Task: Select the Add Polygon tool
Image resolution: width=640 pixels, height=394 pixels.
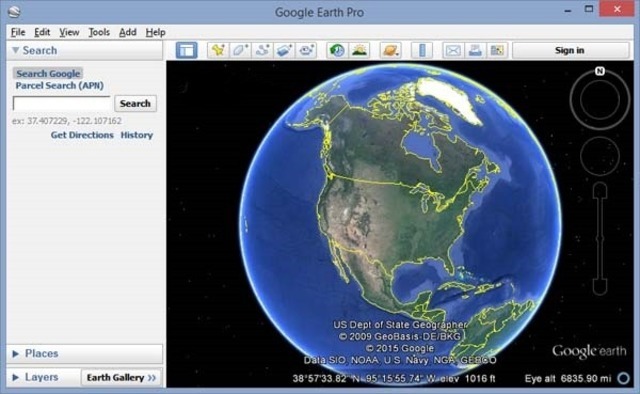Action: click(x=240, y=50)
